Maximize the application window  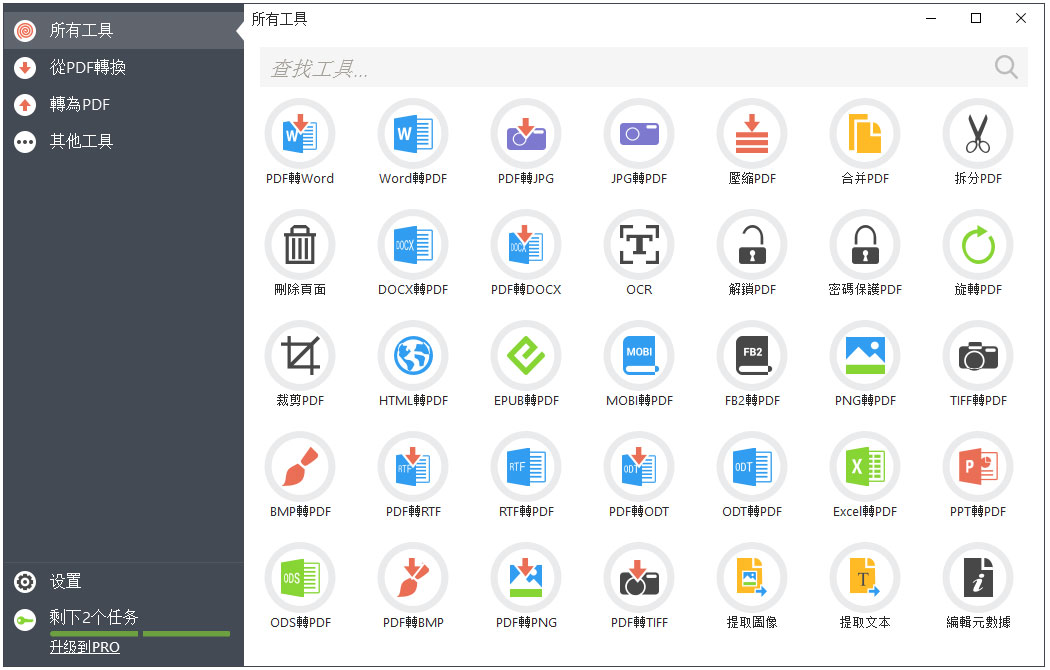click(x=976, y=18)
